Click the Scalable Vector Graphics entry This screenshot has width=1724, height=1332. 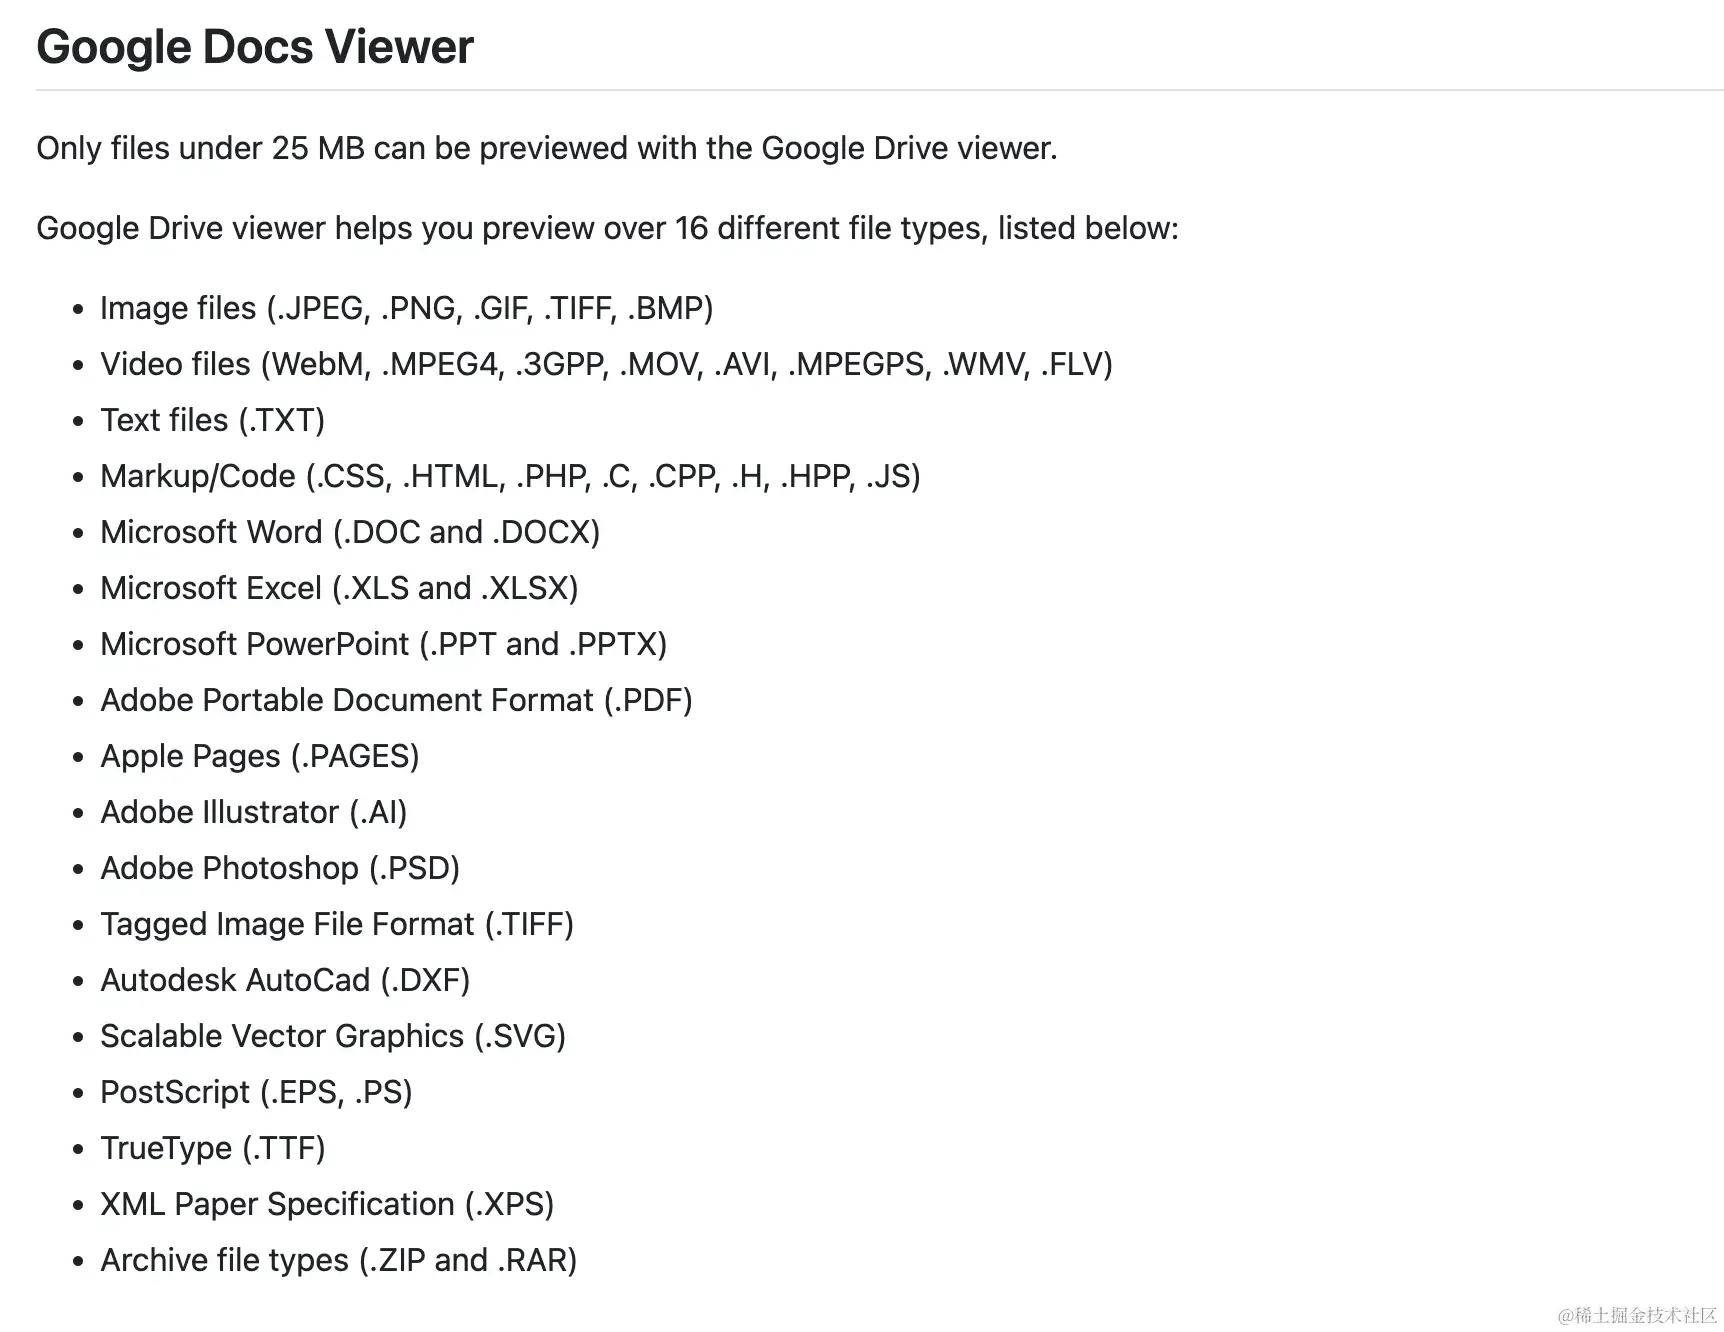tap(333, 1036)
